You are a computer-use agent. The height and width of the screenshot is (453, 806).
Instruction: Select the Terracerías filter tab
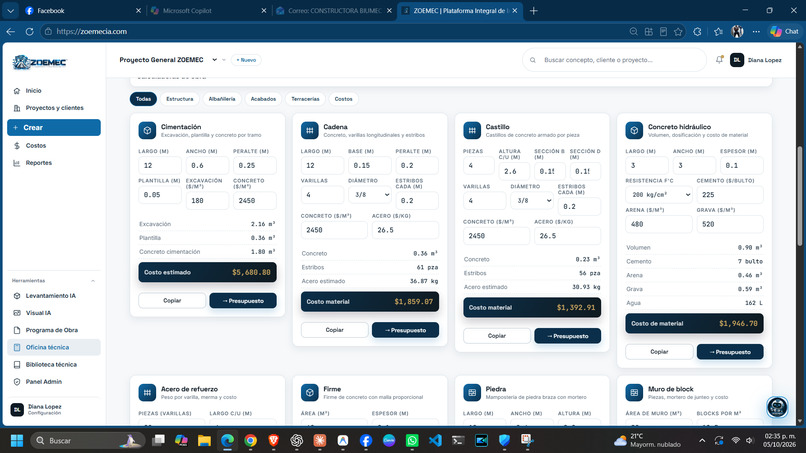click(x=305, y=99)
